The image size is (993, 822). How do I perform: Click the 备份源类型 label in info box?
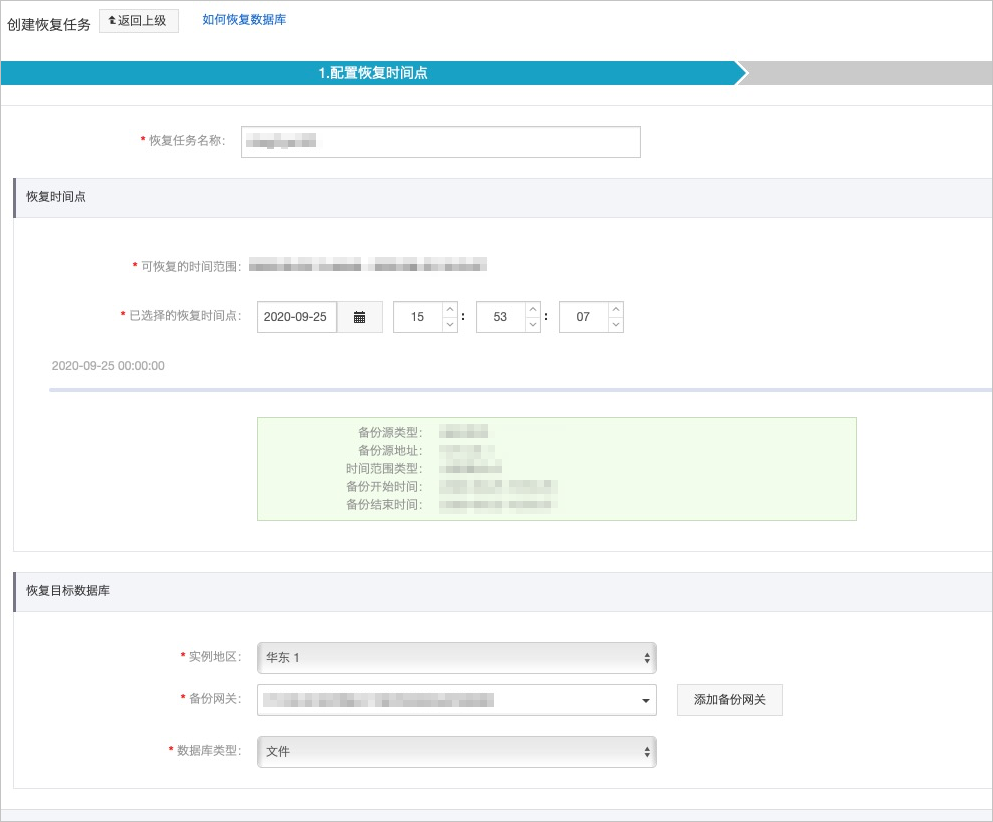tap(389, 433)
